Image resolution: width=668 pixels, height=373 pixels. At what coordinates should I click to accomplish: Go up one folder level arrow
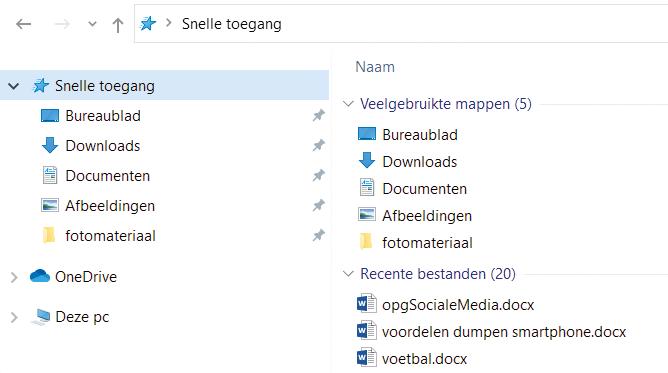click(118, 25)
